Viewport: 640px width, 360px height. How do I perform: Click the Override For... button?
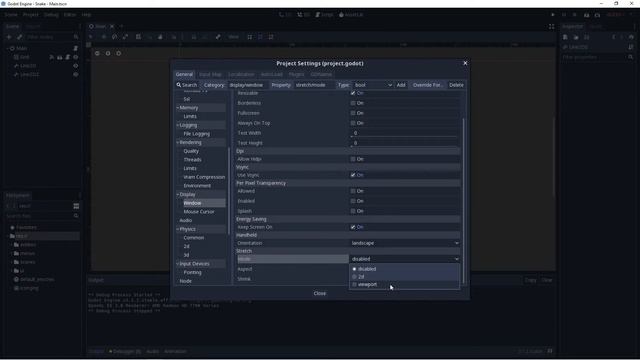coord(427,85)
